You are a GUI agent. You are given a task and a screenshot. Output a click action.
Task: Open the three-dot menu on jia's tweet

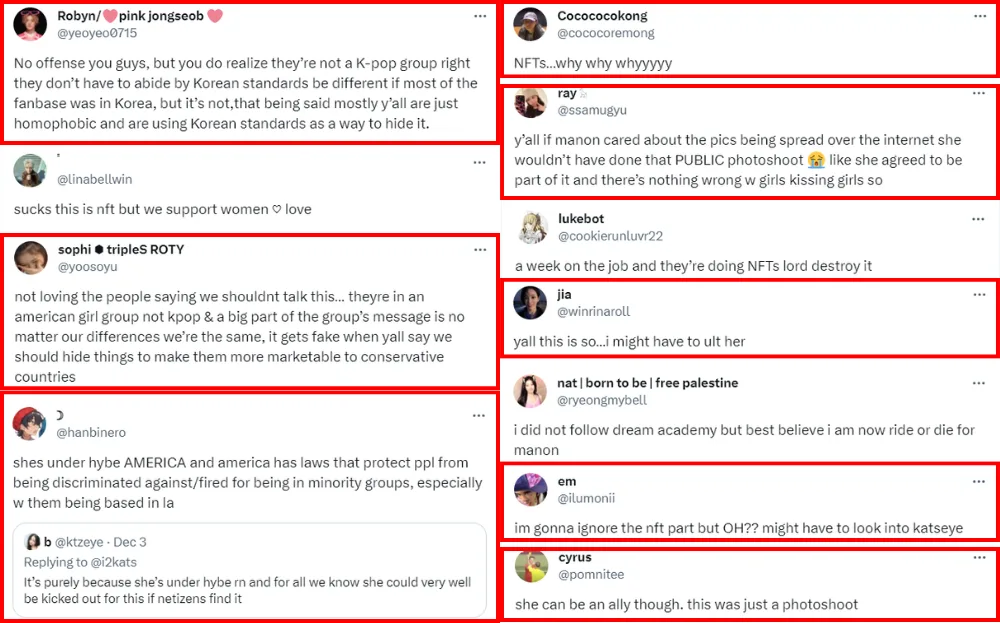click(978, 295)
